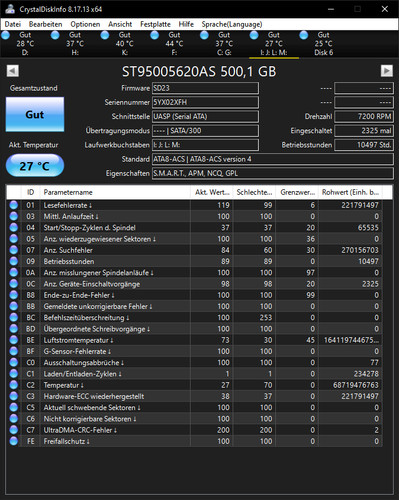Select disk F: at 44 °C

[174, 44]
